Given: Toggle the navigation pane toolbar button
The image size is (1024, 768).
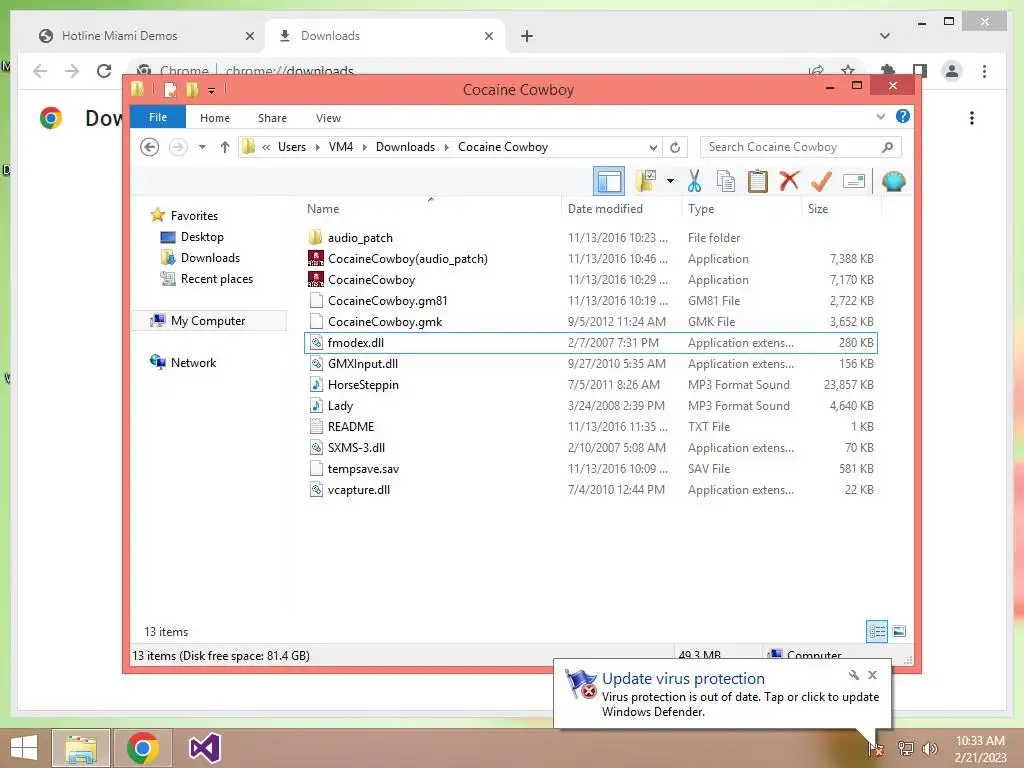Looking at the screenshot, I should [609, 181].
